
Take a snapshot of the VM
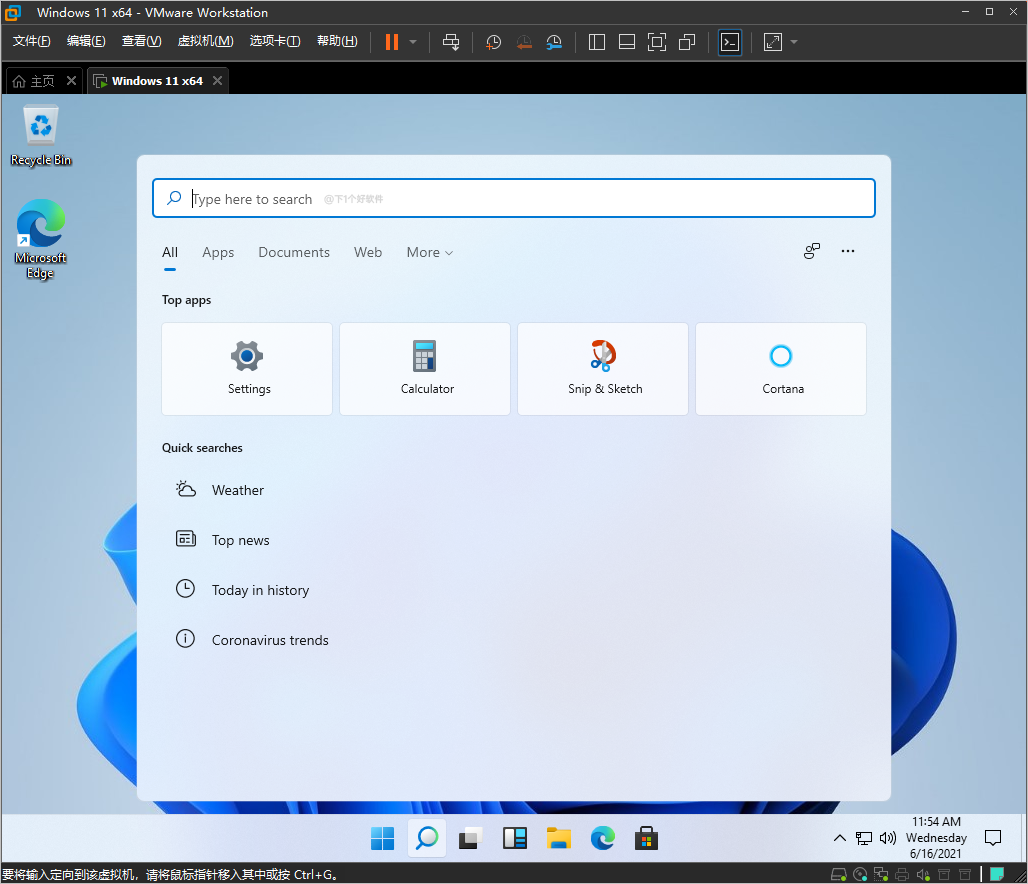point(492,42)
